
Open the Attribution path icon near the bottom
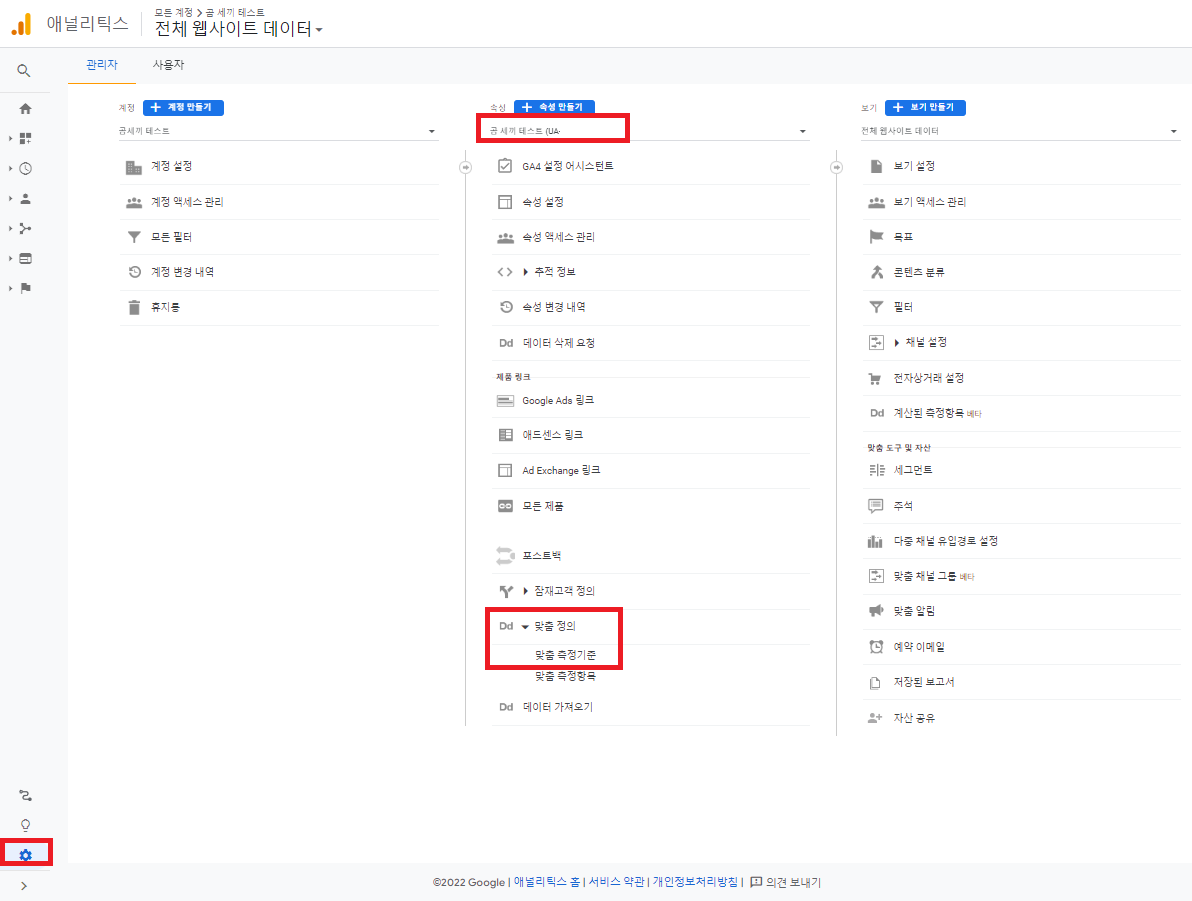(x=25, y=795)
